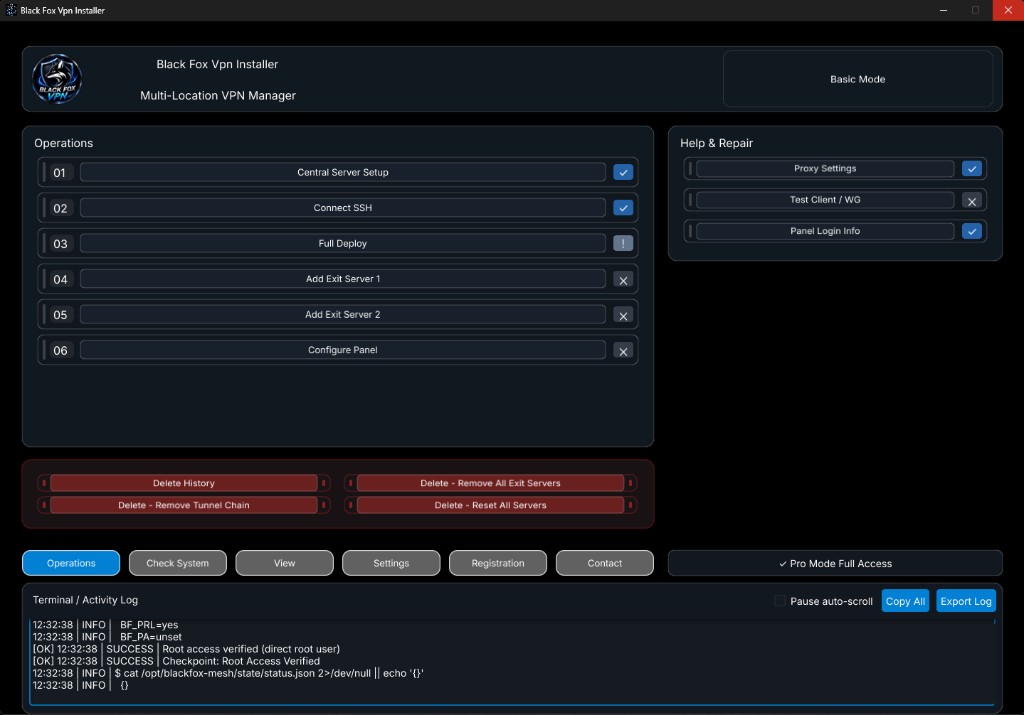
Task: Select the Operations tab
Action: coord(71,563)
